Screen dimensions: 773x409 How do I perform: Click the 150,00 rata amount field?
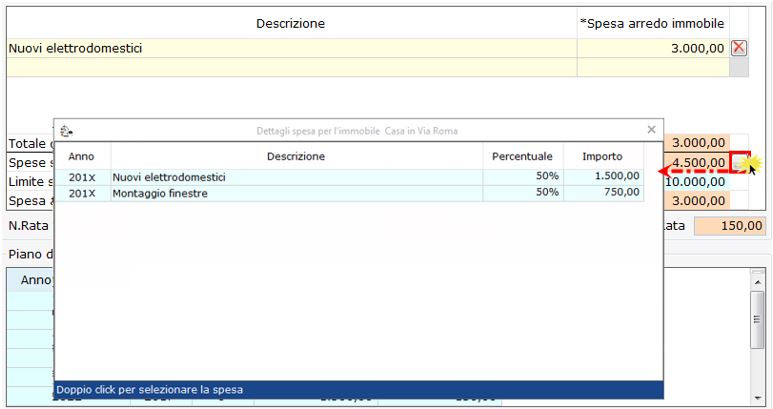click(730, 226)
